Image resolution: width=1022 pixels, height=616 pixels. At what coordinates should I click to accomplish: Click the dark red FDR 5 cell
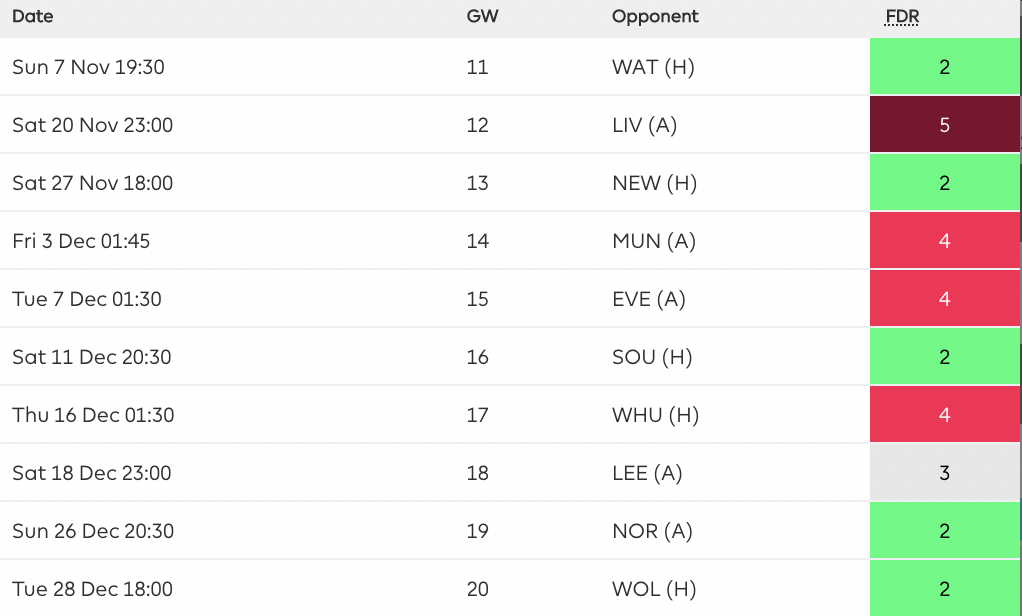coord(944,125)
